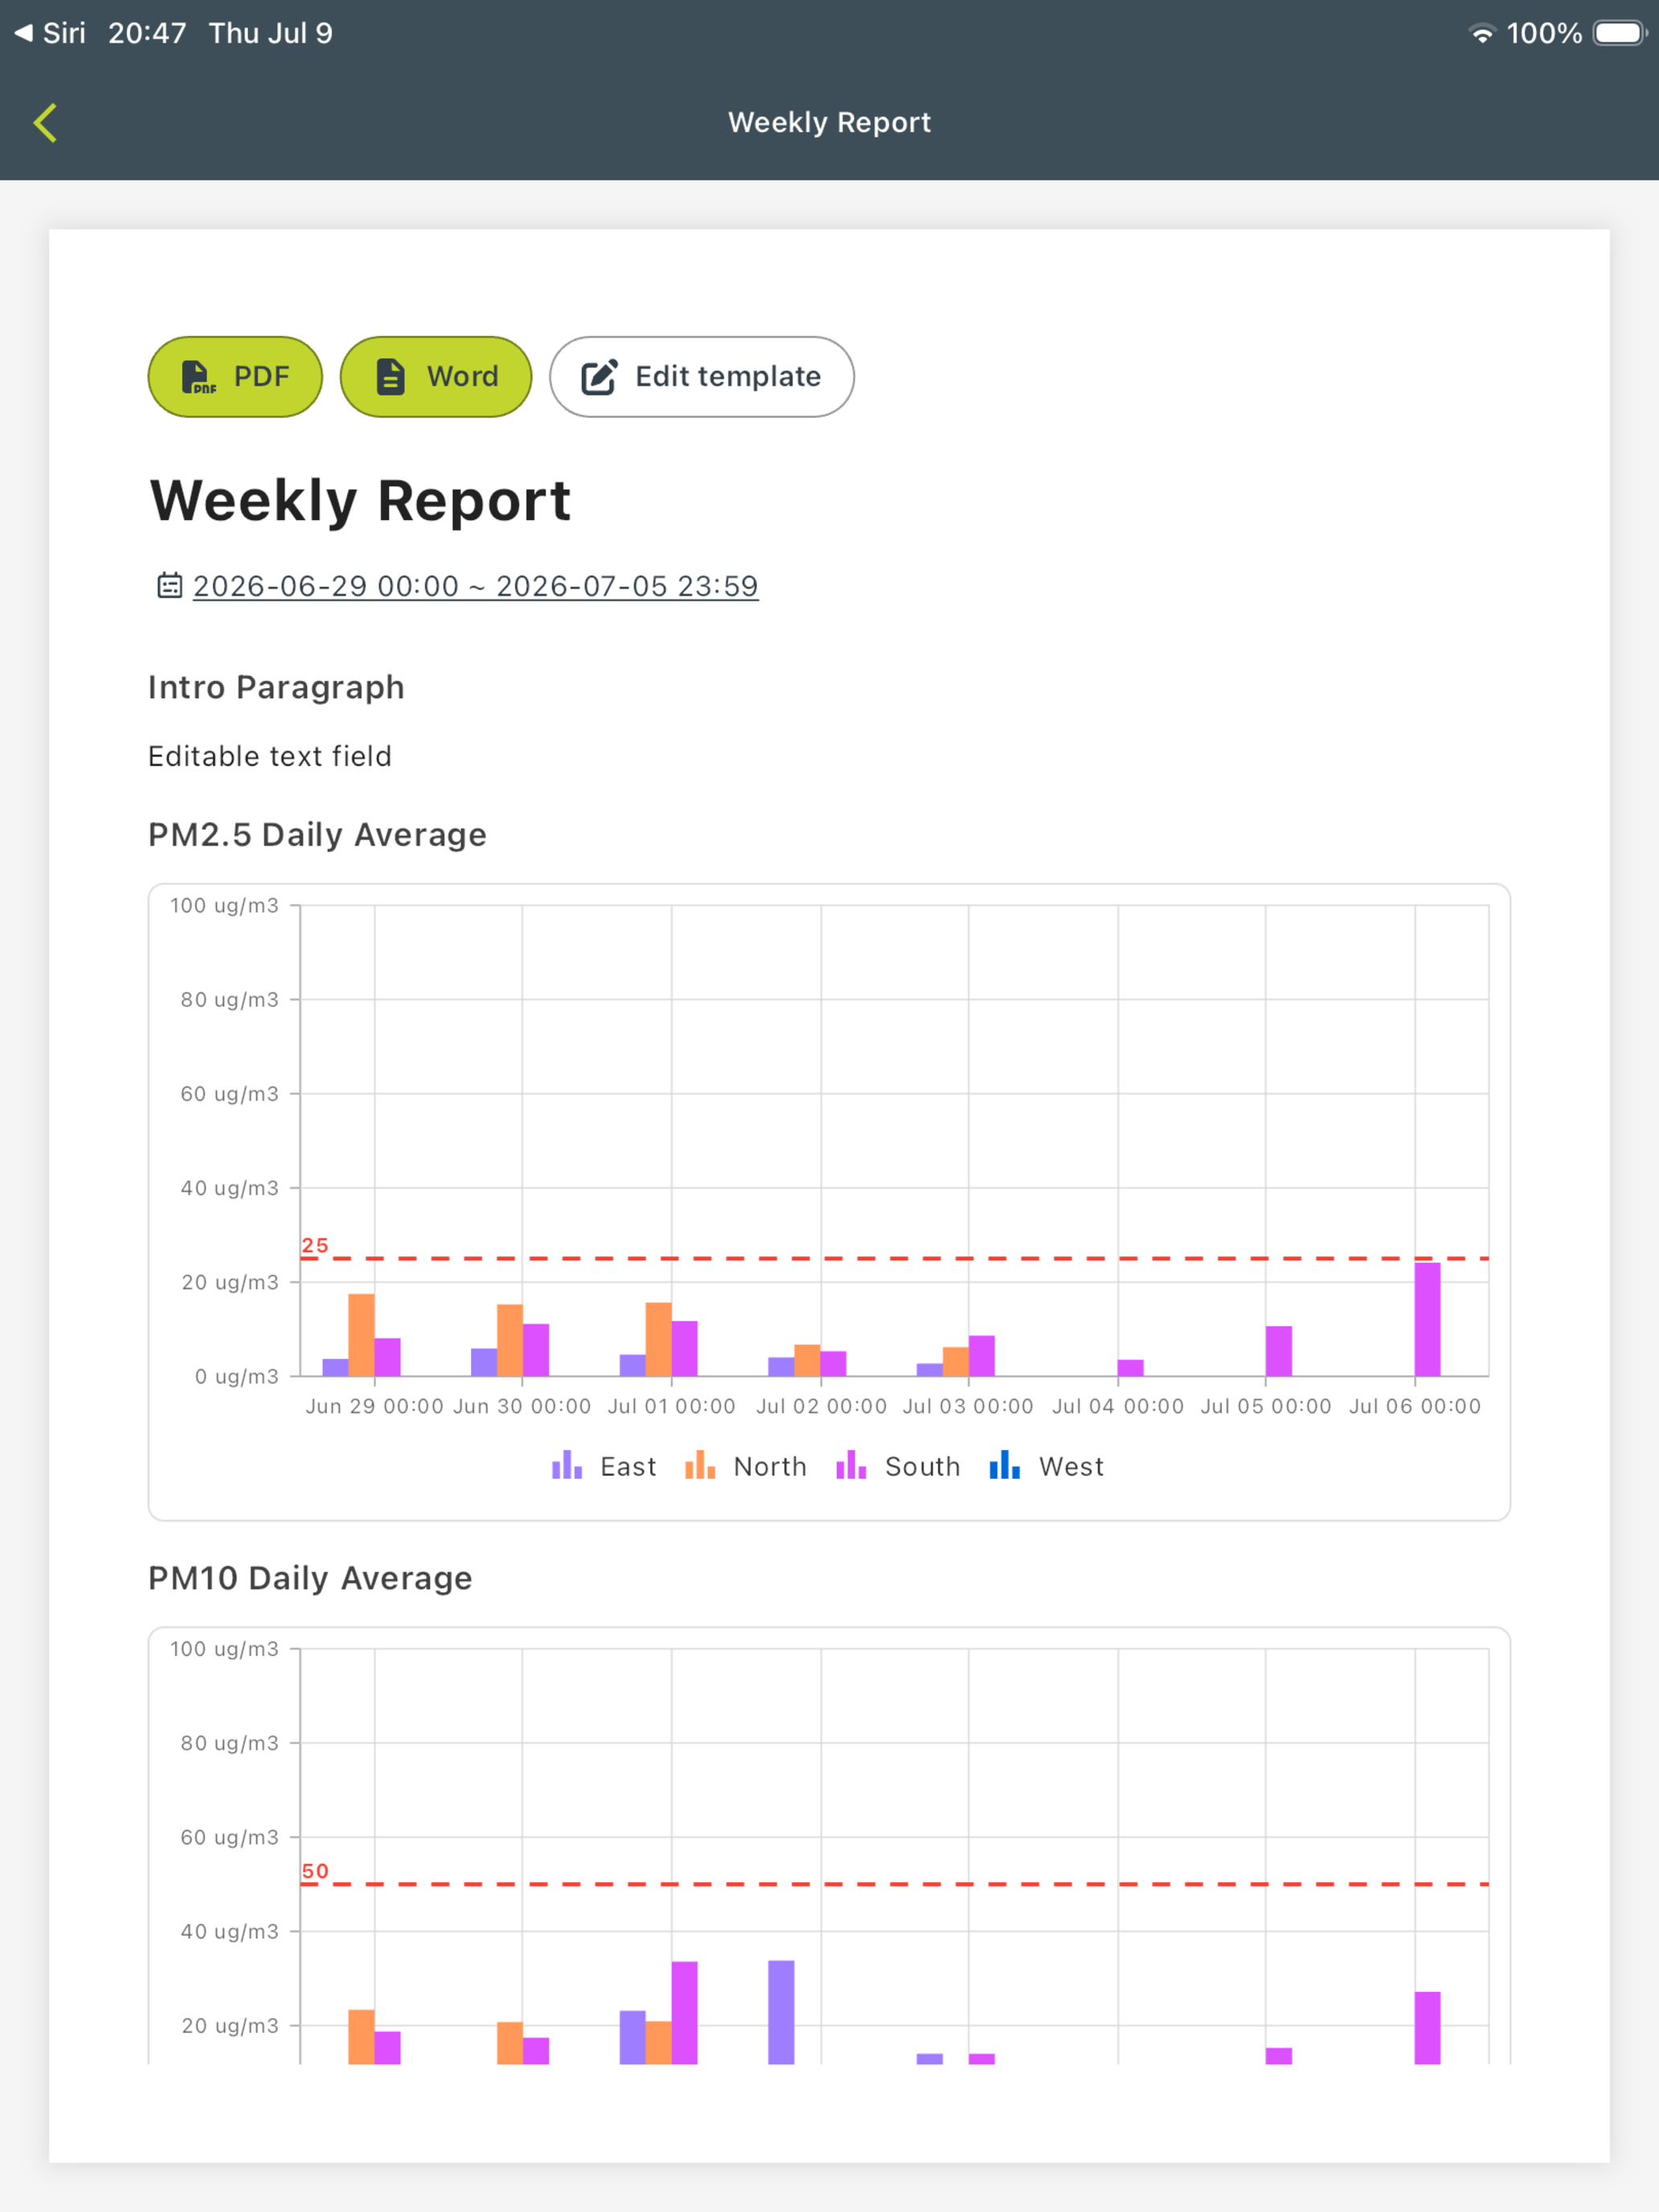Image resolution: width=1659 pixels, height=2212 pixels.
Task: Click the North legend bar icon
Action: [x=700, y=1465]
